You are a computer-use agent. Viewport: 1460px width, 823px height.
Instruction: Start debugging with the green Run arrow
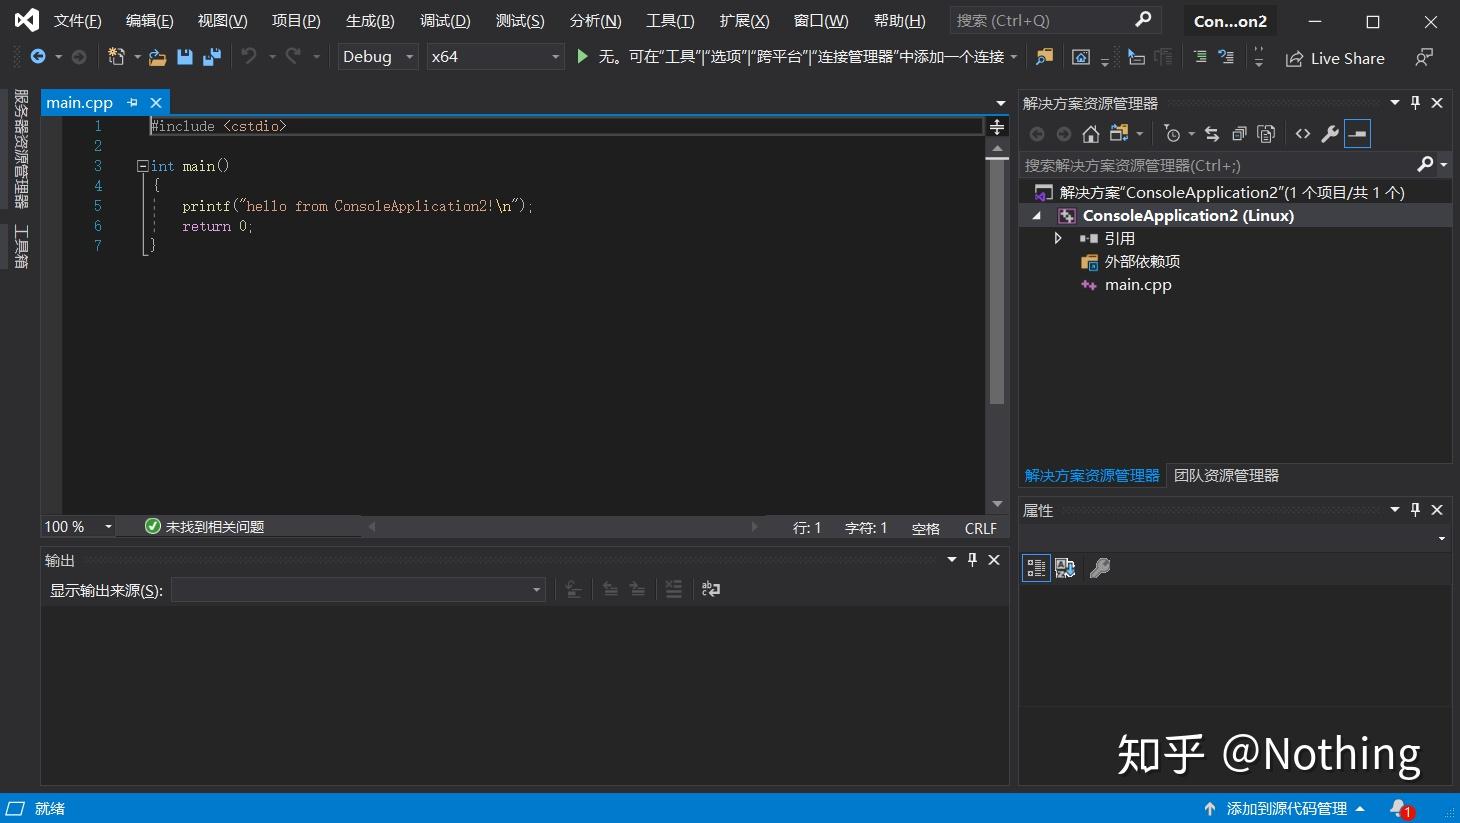583,56
